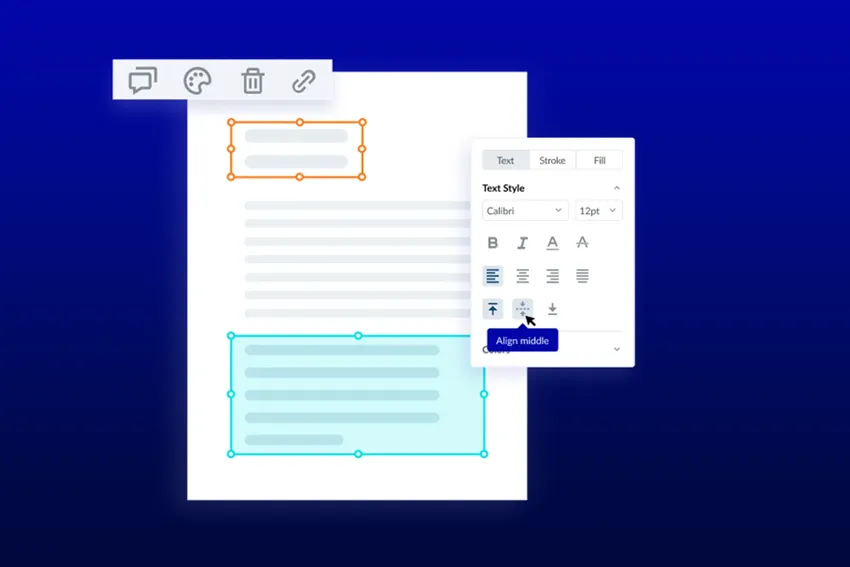Click the trash delete icon
Viewport: 850px width, 567px height.
coord(253,80)
